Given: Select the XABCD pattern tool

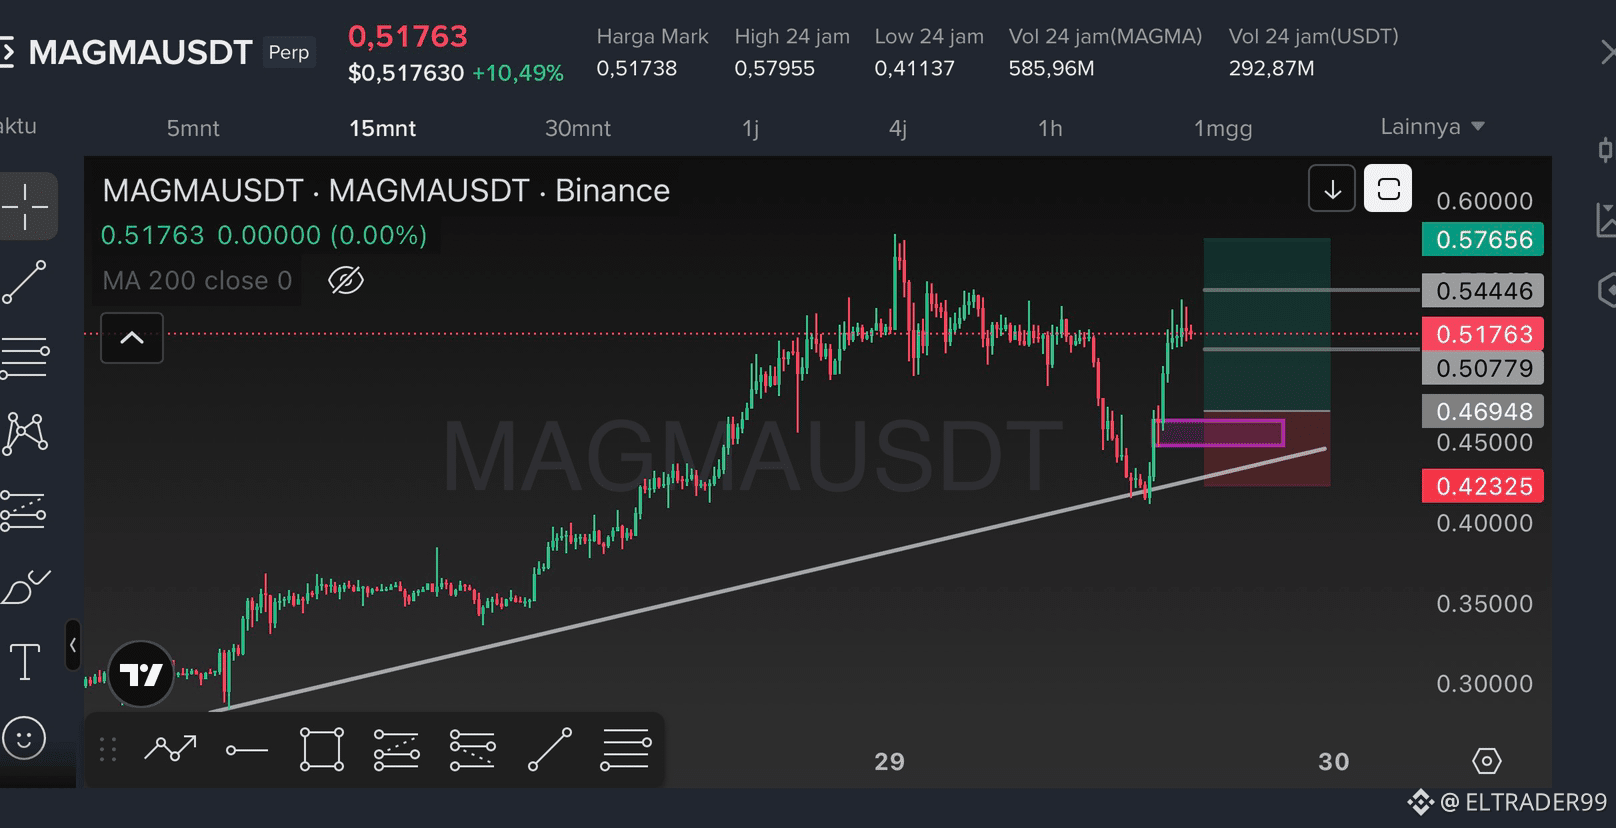Looking at the screenshot, I should tap(25, 434).
